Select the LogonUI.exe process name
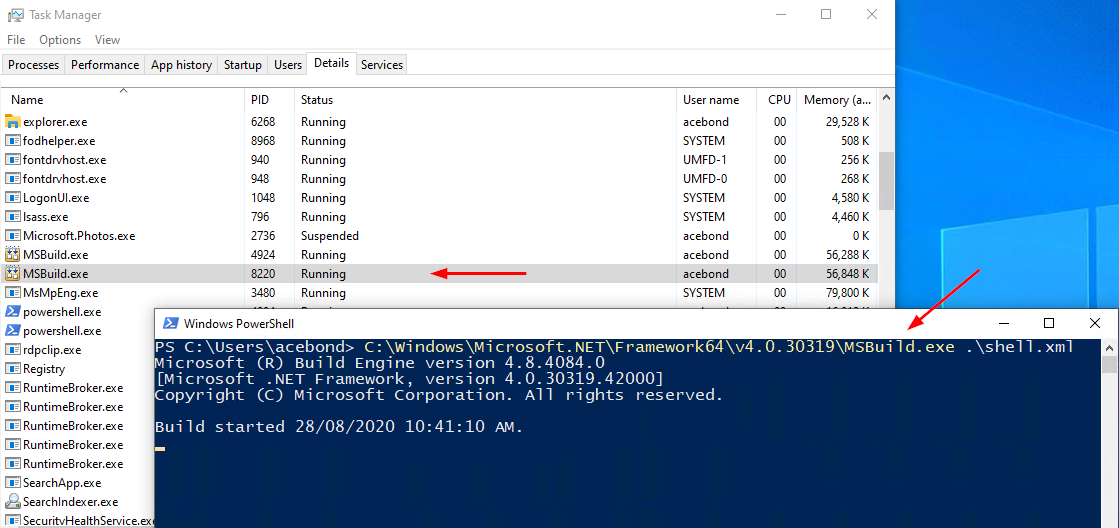The height and width of the screenshot is (528, 1119). click(56, 198)
